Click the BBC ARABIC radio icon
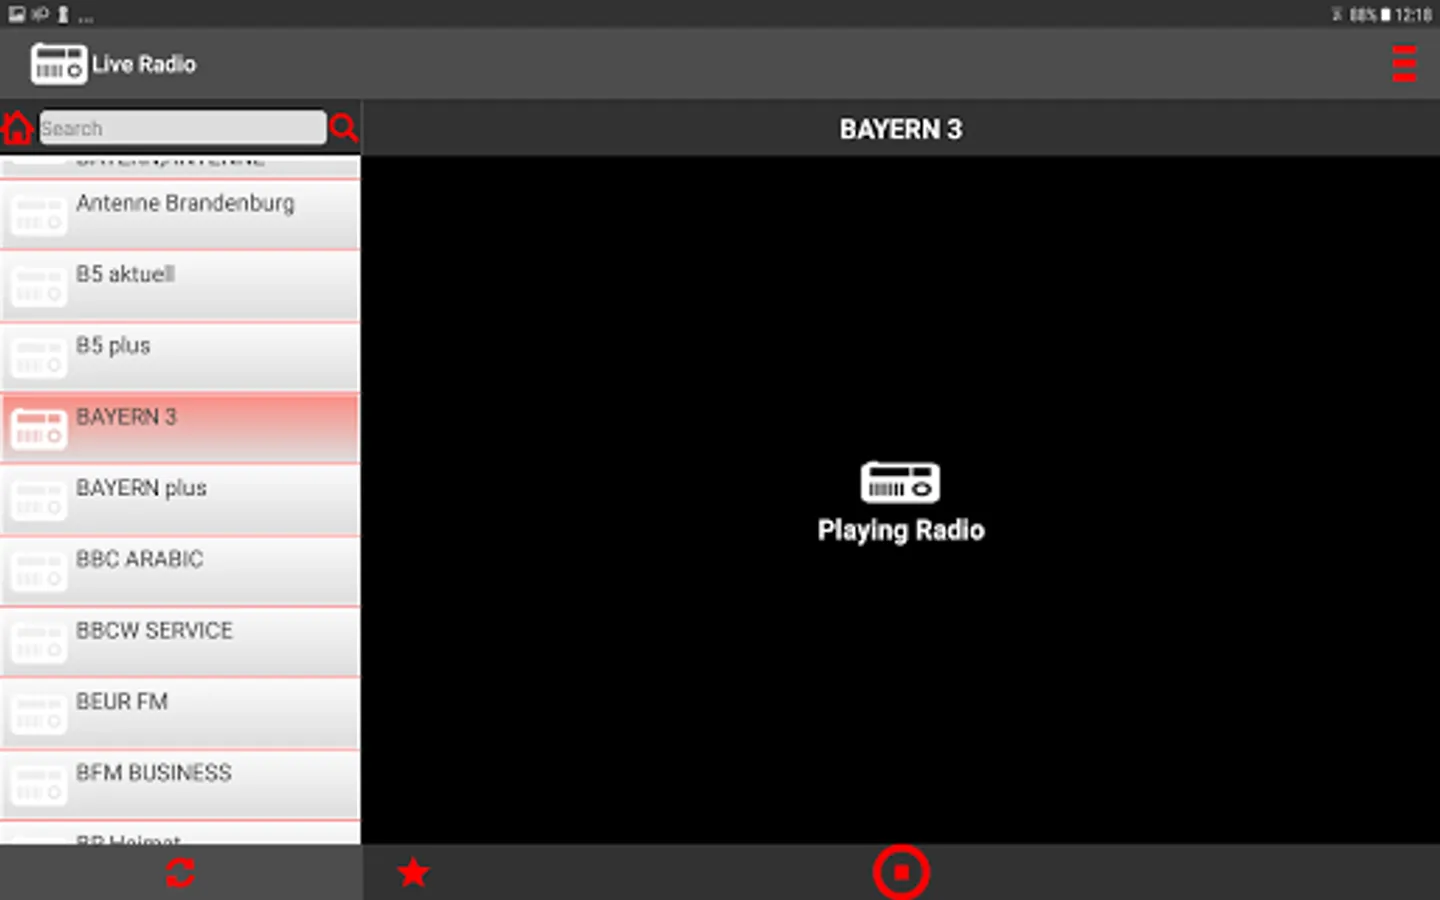1440x900 pixels. [x=39, y=572]
